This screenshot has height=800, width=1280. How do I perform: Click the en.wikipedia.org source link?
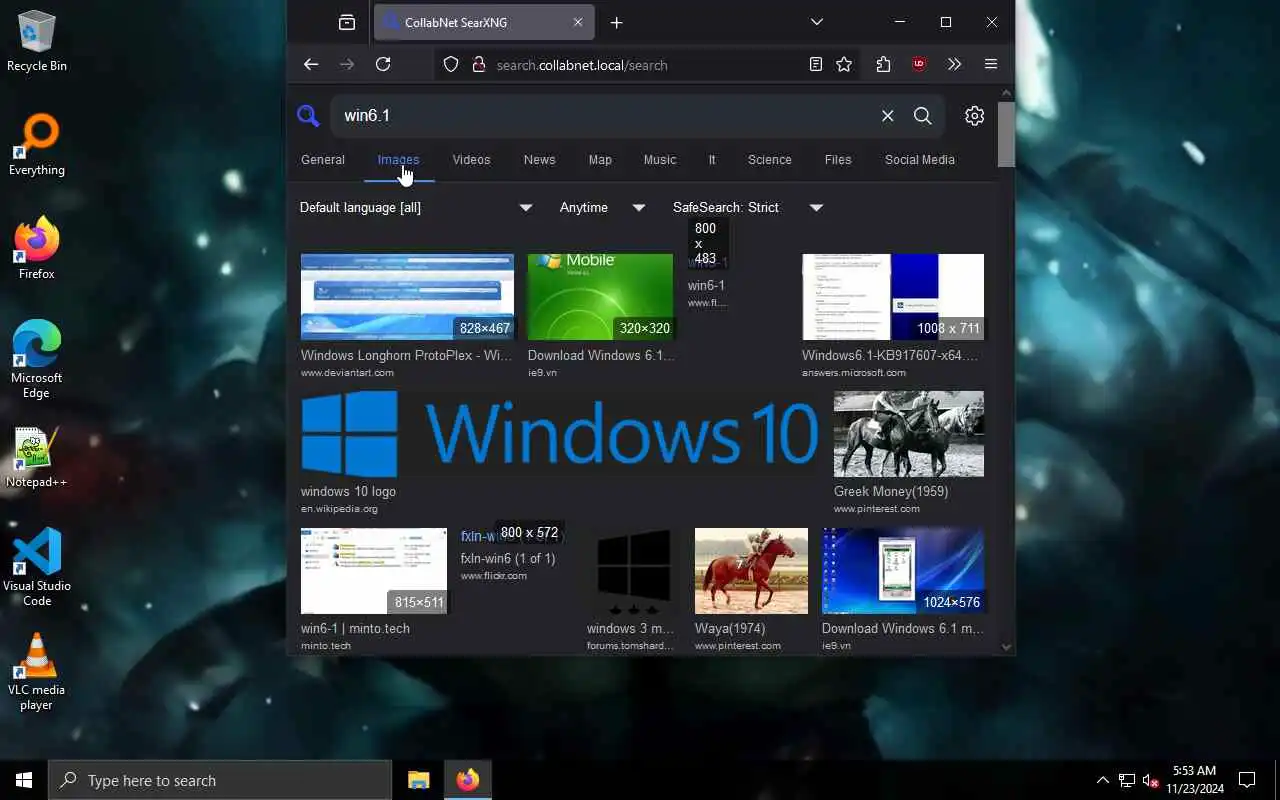pyautogui.click(x=339, y=509)
